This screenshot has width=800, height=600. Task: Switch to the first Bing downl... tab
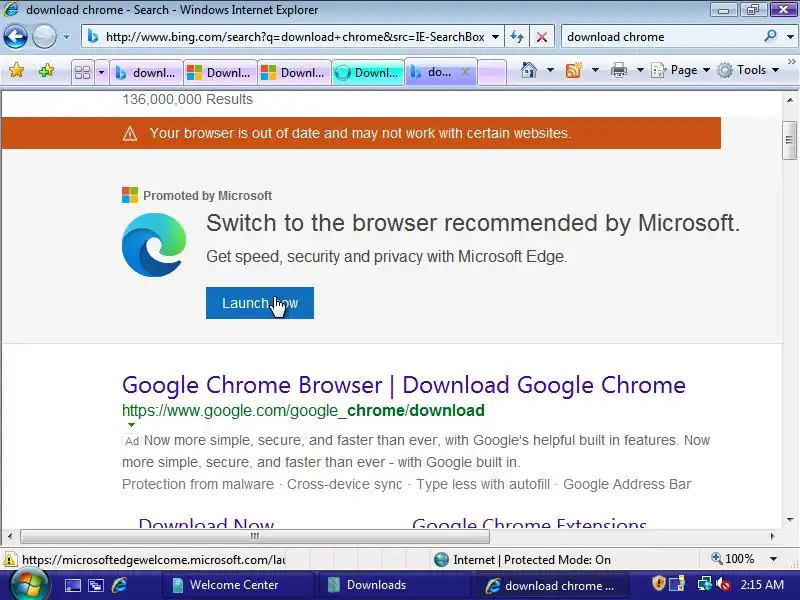pyautogui.click(x=147, y=72)
